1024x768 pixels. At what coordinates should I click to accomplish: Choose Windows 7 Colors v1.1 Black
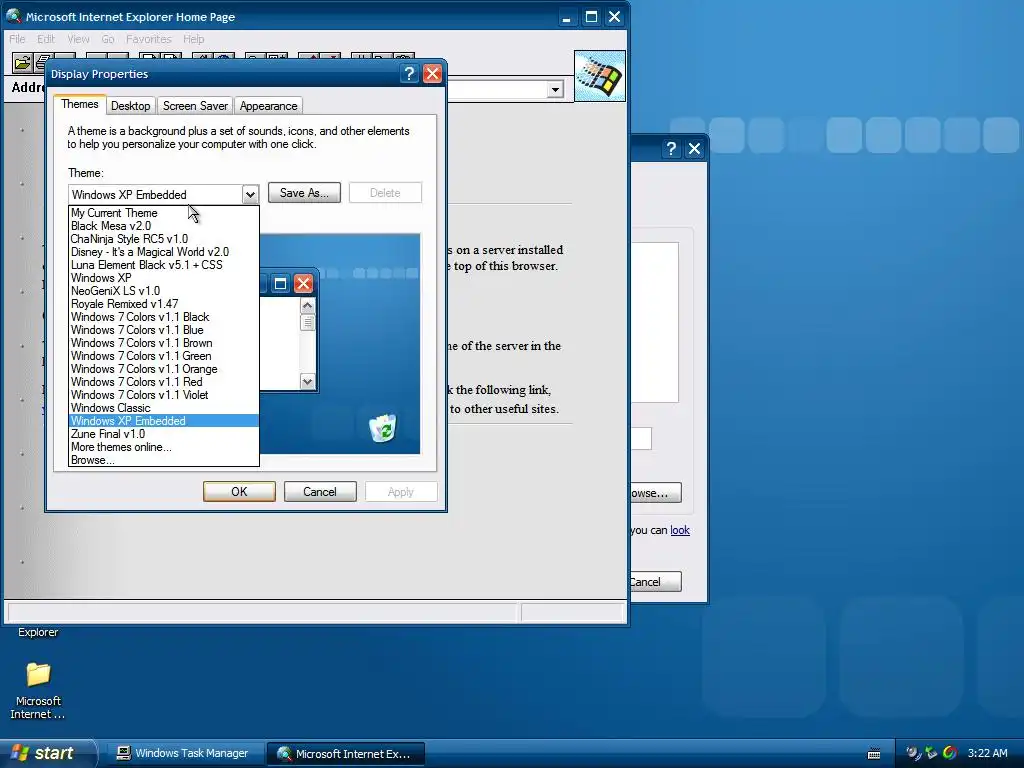coord(164,317)
